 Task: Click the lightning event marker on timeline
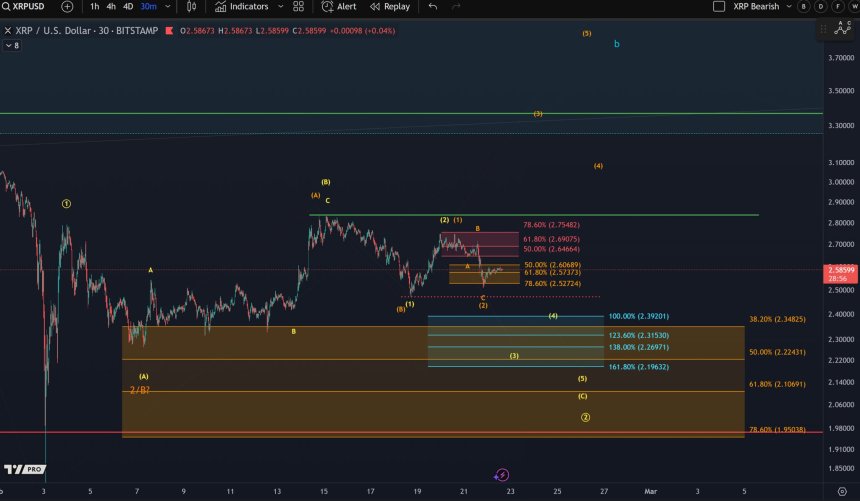(502, 475)
